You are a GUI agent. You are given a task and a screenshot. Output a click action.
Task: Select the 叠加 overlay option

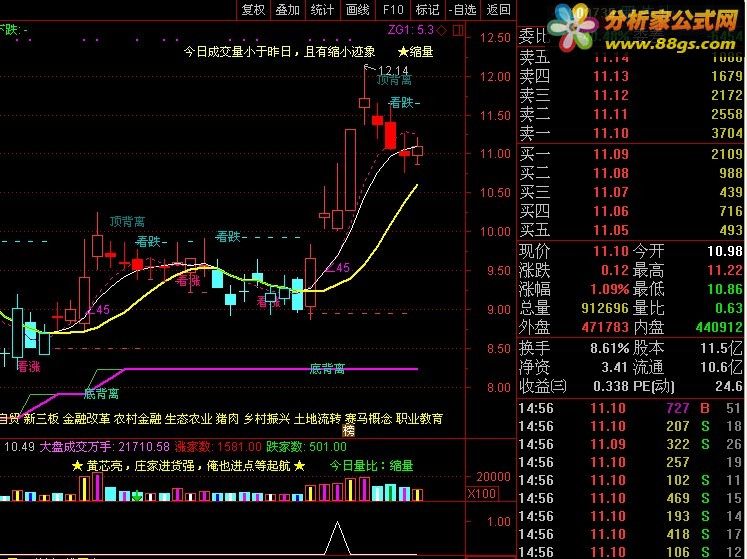[288, 10]
